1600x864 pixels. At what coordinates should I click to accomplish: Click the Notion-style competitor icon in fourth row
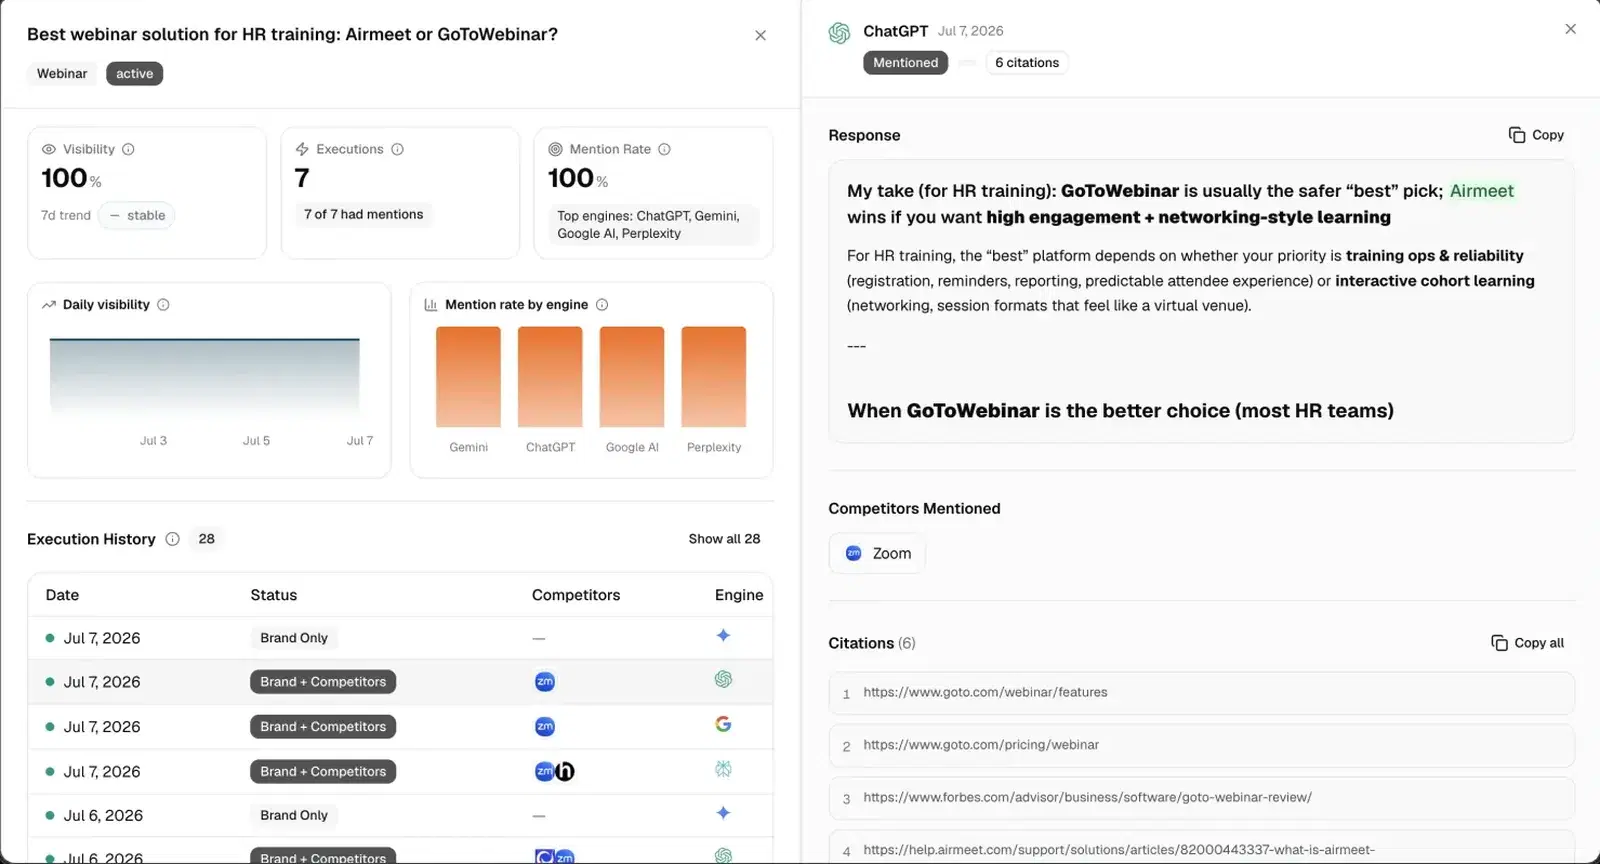[x=565, y=771]
